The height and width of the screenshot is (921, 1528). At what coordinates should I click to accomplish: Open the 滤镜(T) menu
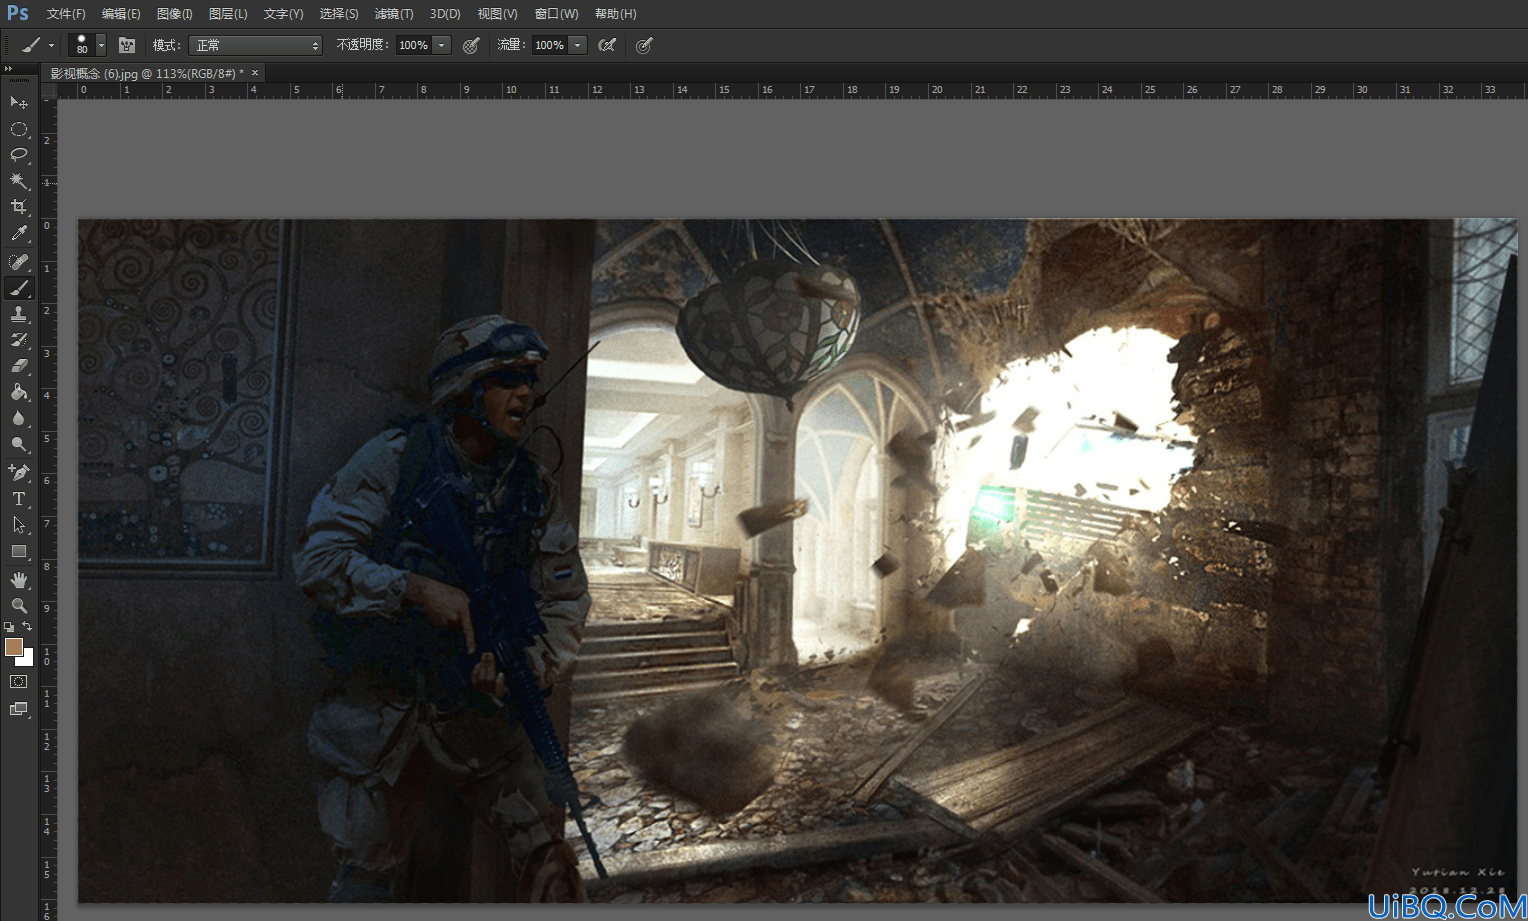[x=394, y=14]
